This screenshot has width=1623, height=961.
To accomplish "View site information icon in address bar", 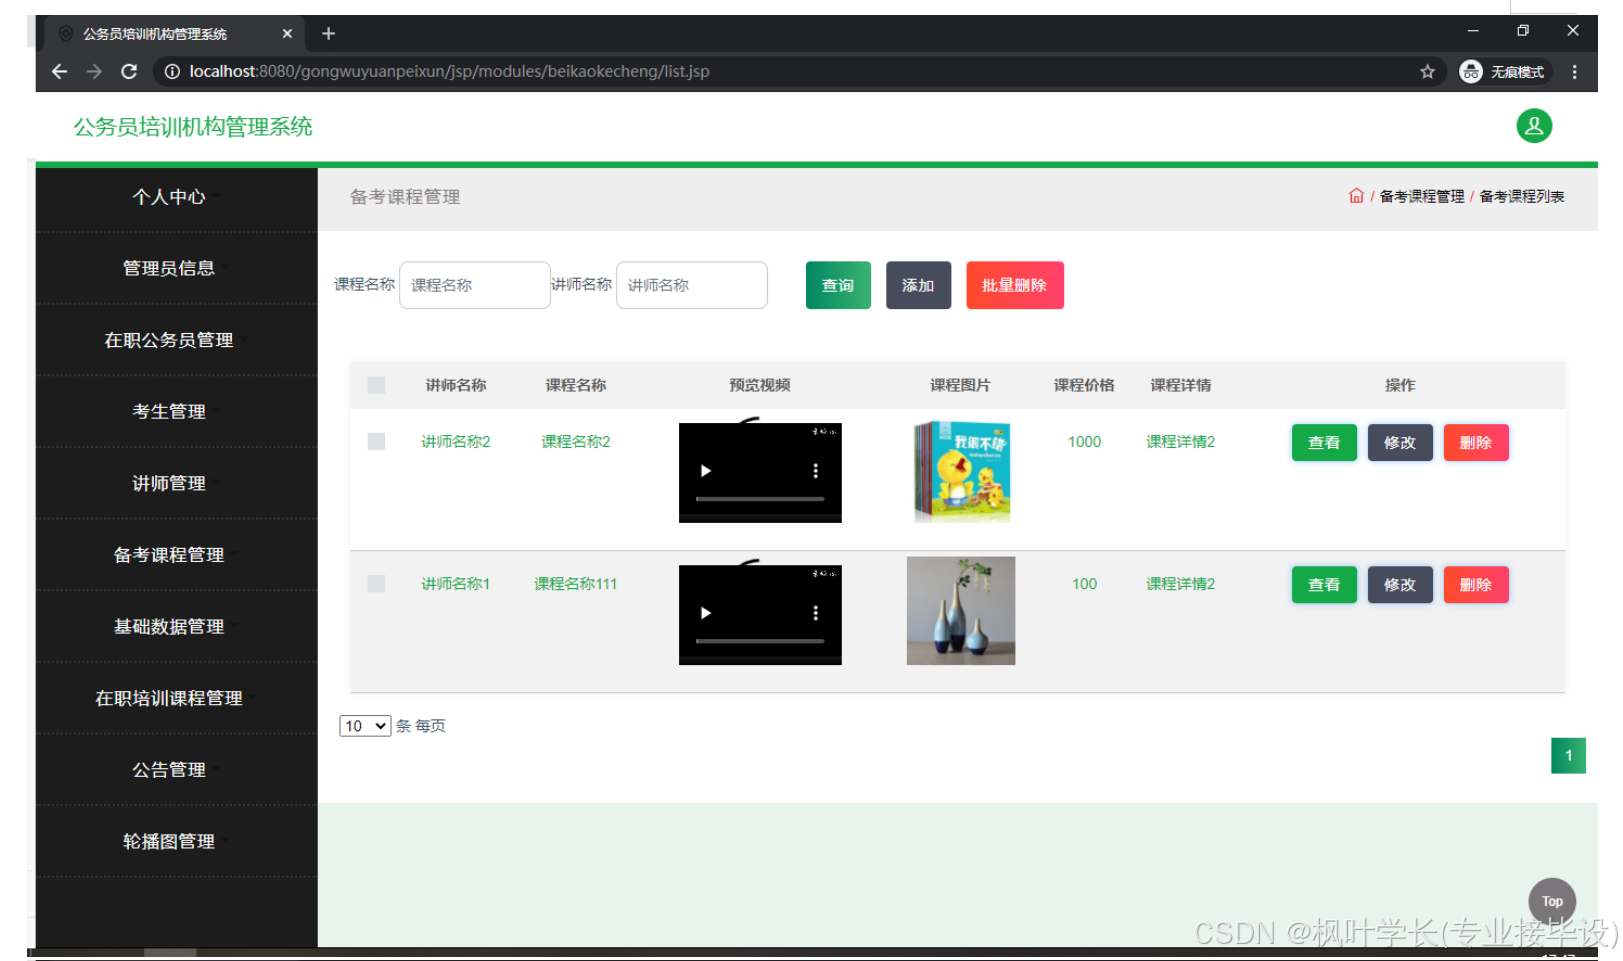I will (172, 72).
